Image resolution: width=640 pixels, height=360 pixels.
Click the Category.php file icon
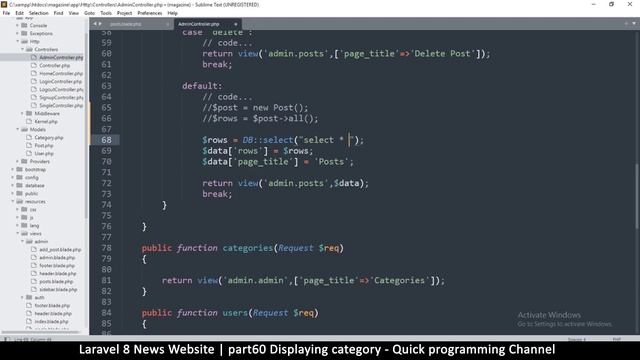tap(29, 138)
